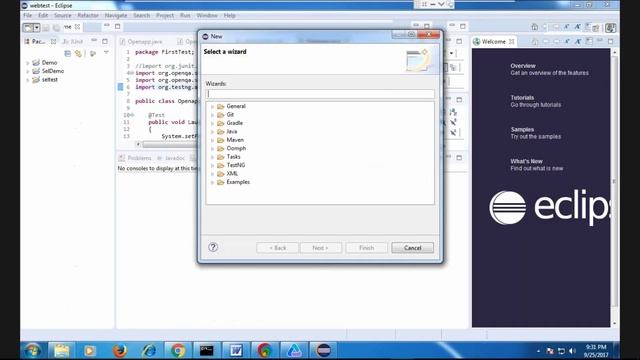Select the Tasks wizard category
The image size is (640, 360).
click(233, 157)
